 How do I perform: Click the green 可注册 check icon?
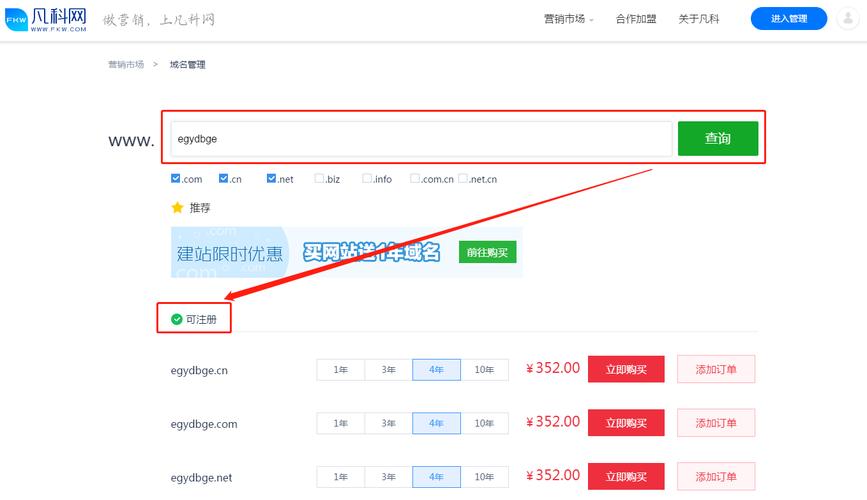(176, 319)
